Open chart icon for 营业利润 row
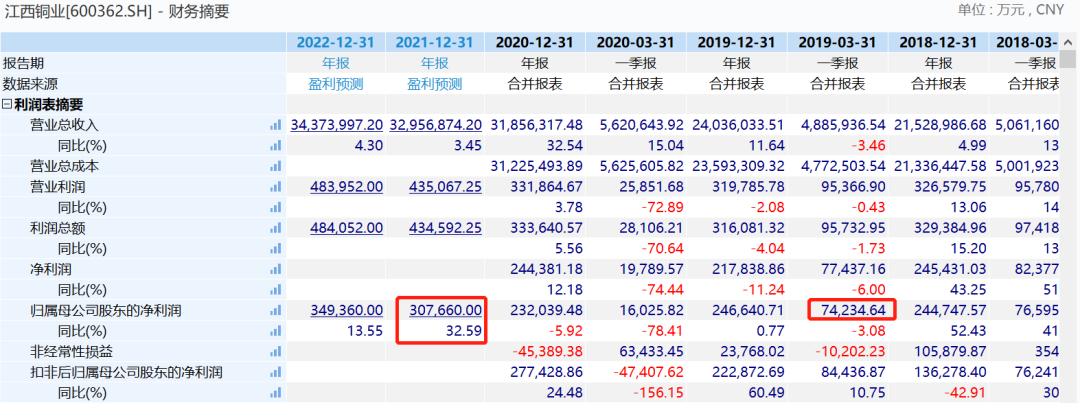 276,187
